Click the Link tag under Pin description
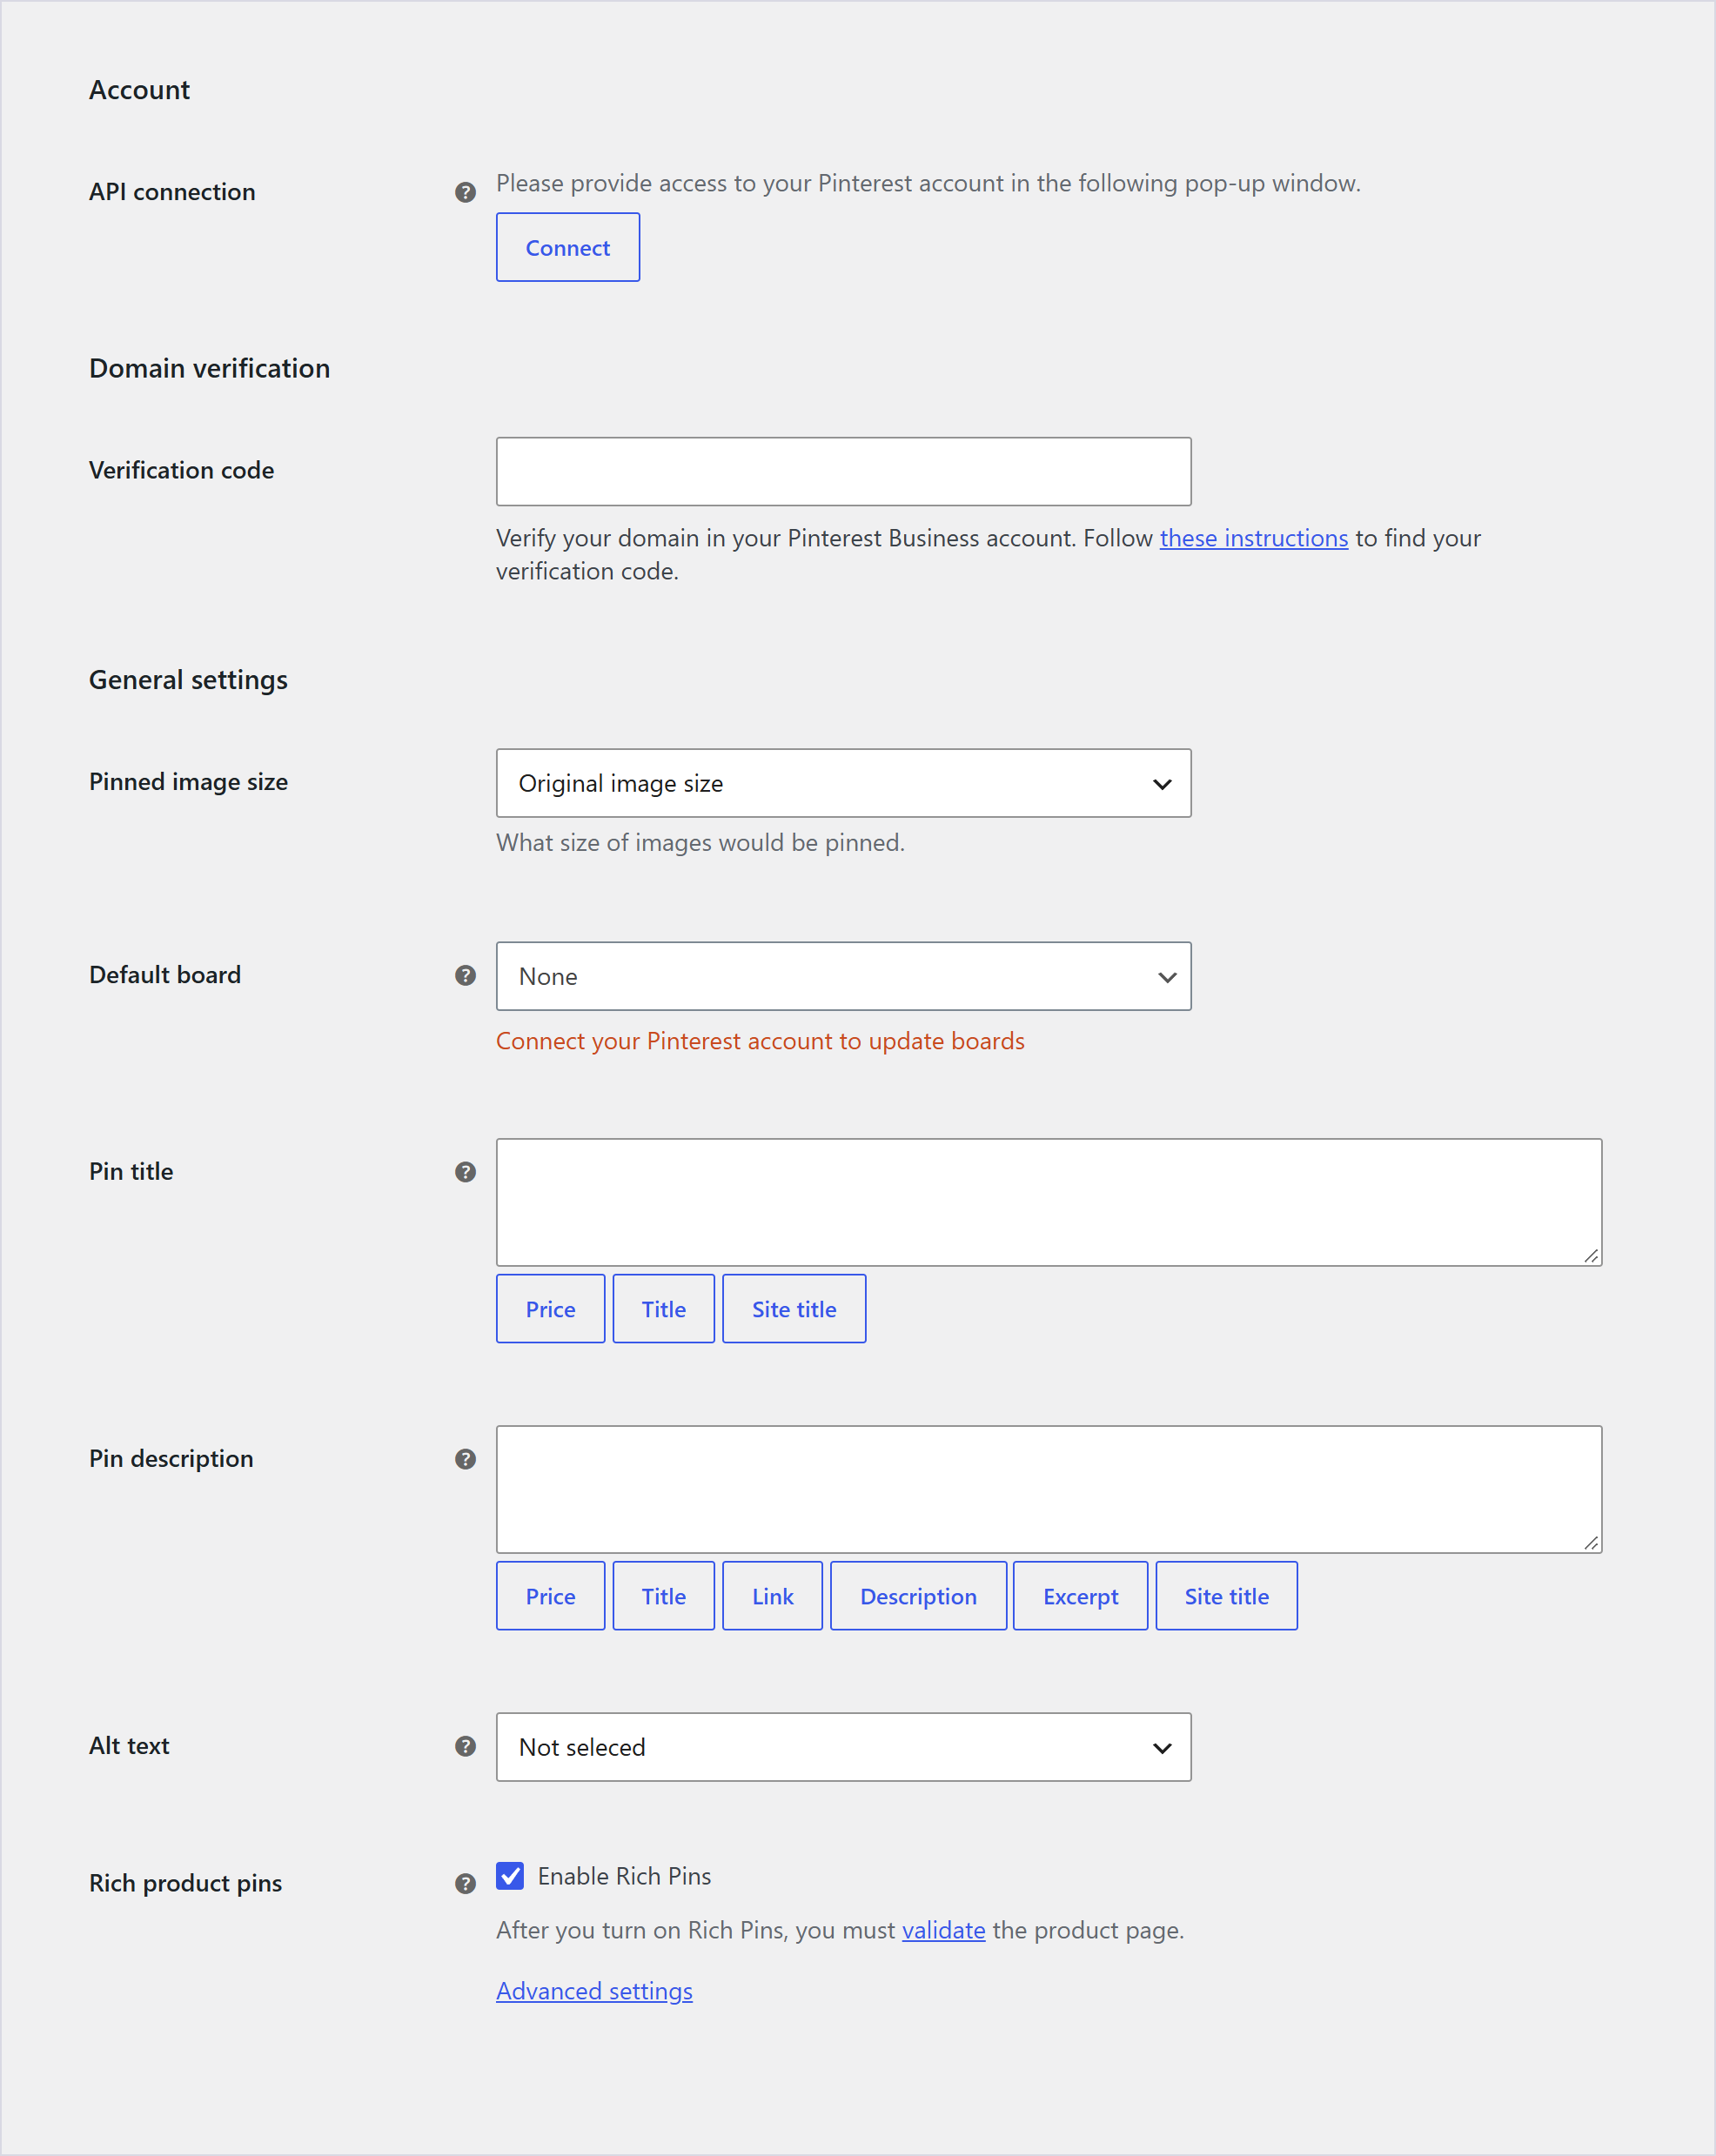The image size is (1716, 2156). click(772, 1596)
